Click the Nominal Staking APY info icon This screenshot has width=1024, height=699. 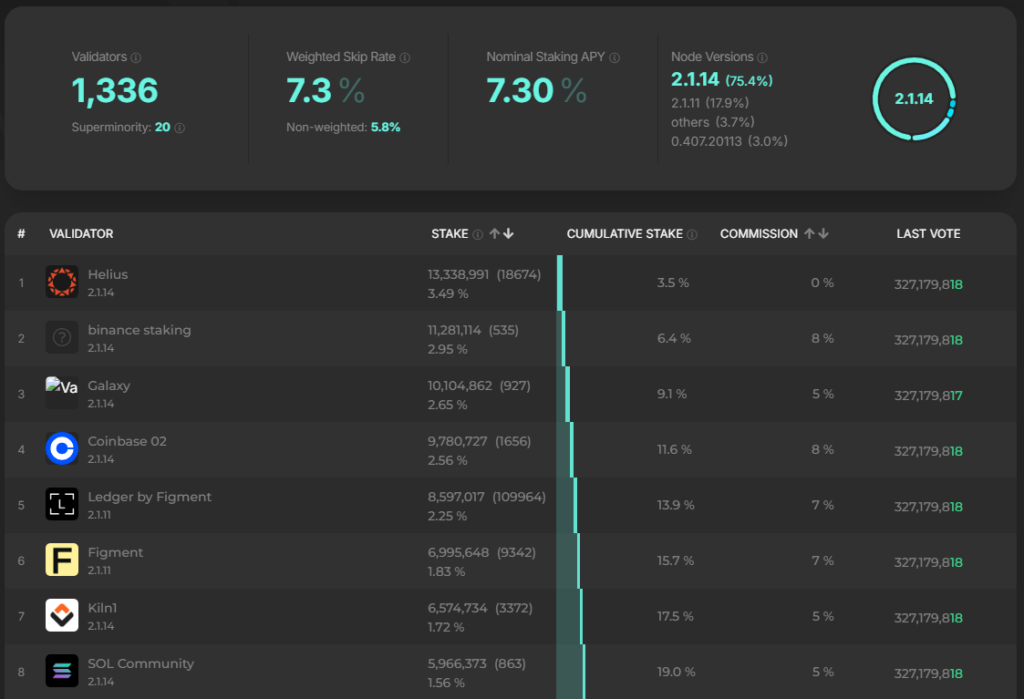coord(615,57)
